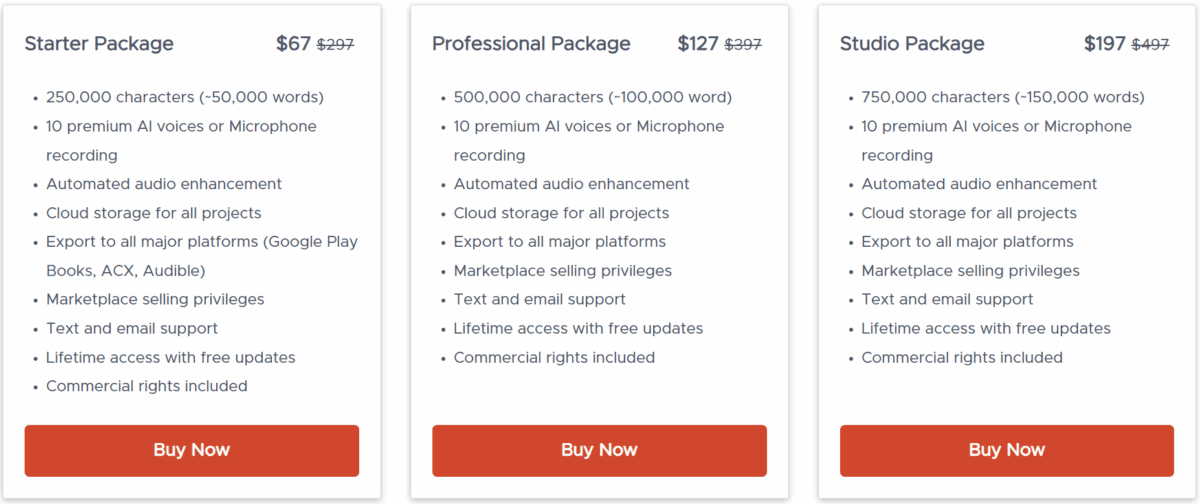Image resolution: width=1200 pixels, height=504 pixels.
Task: Click the Google Play Books export feature
Action: [201, 256]
